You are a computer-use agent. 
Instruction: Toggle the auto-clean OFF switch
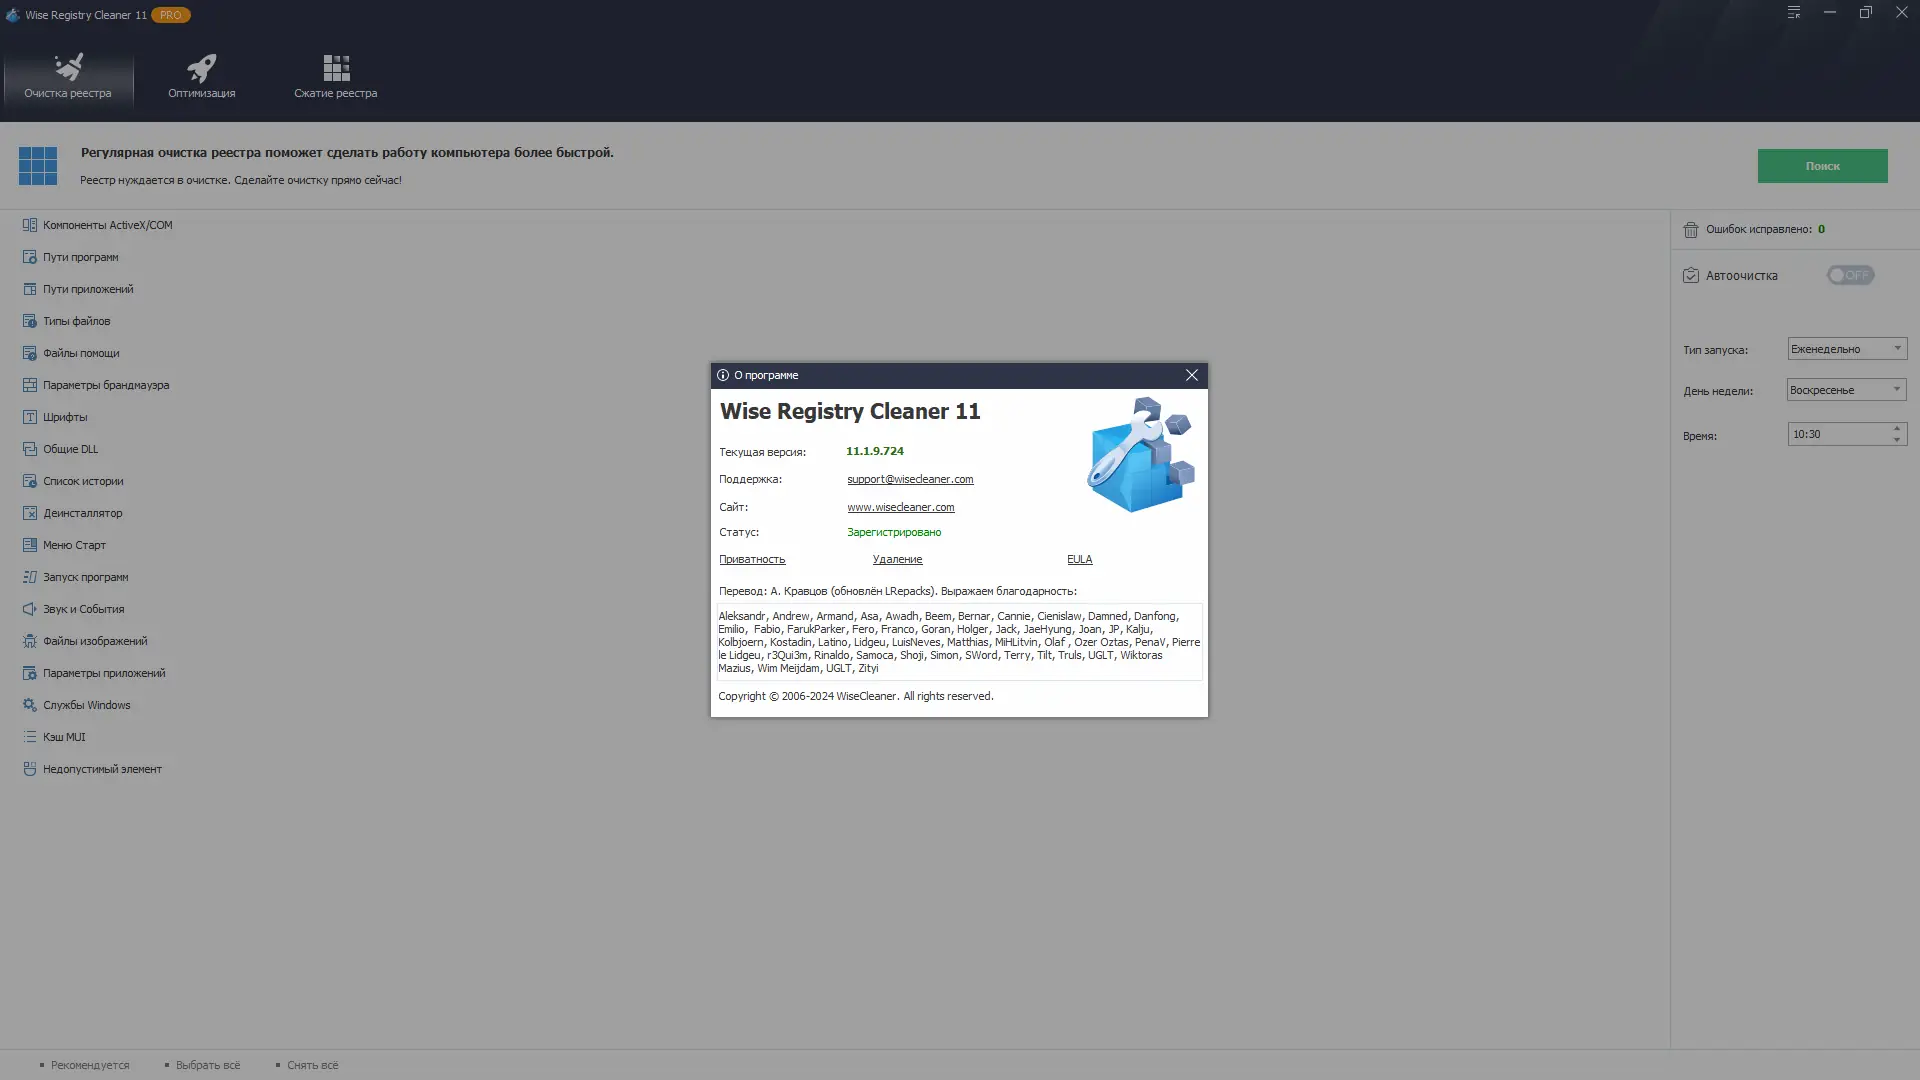pyautogui.click(x=1850, y=275)
